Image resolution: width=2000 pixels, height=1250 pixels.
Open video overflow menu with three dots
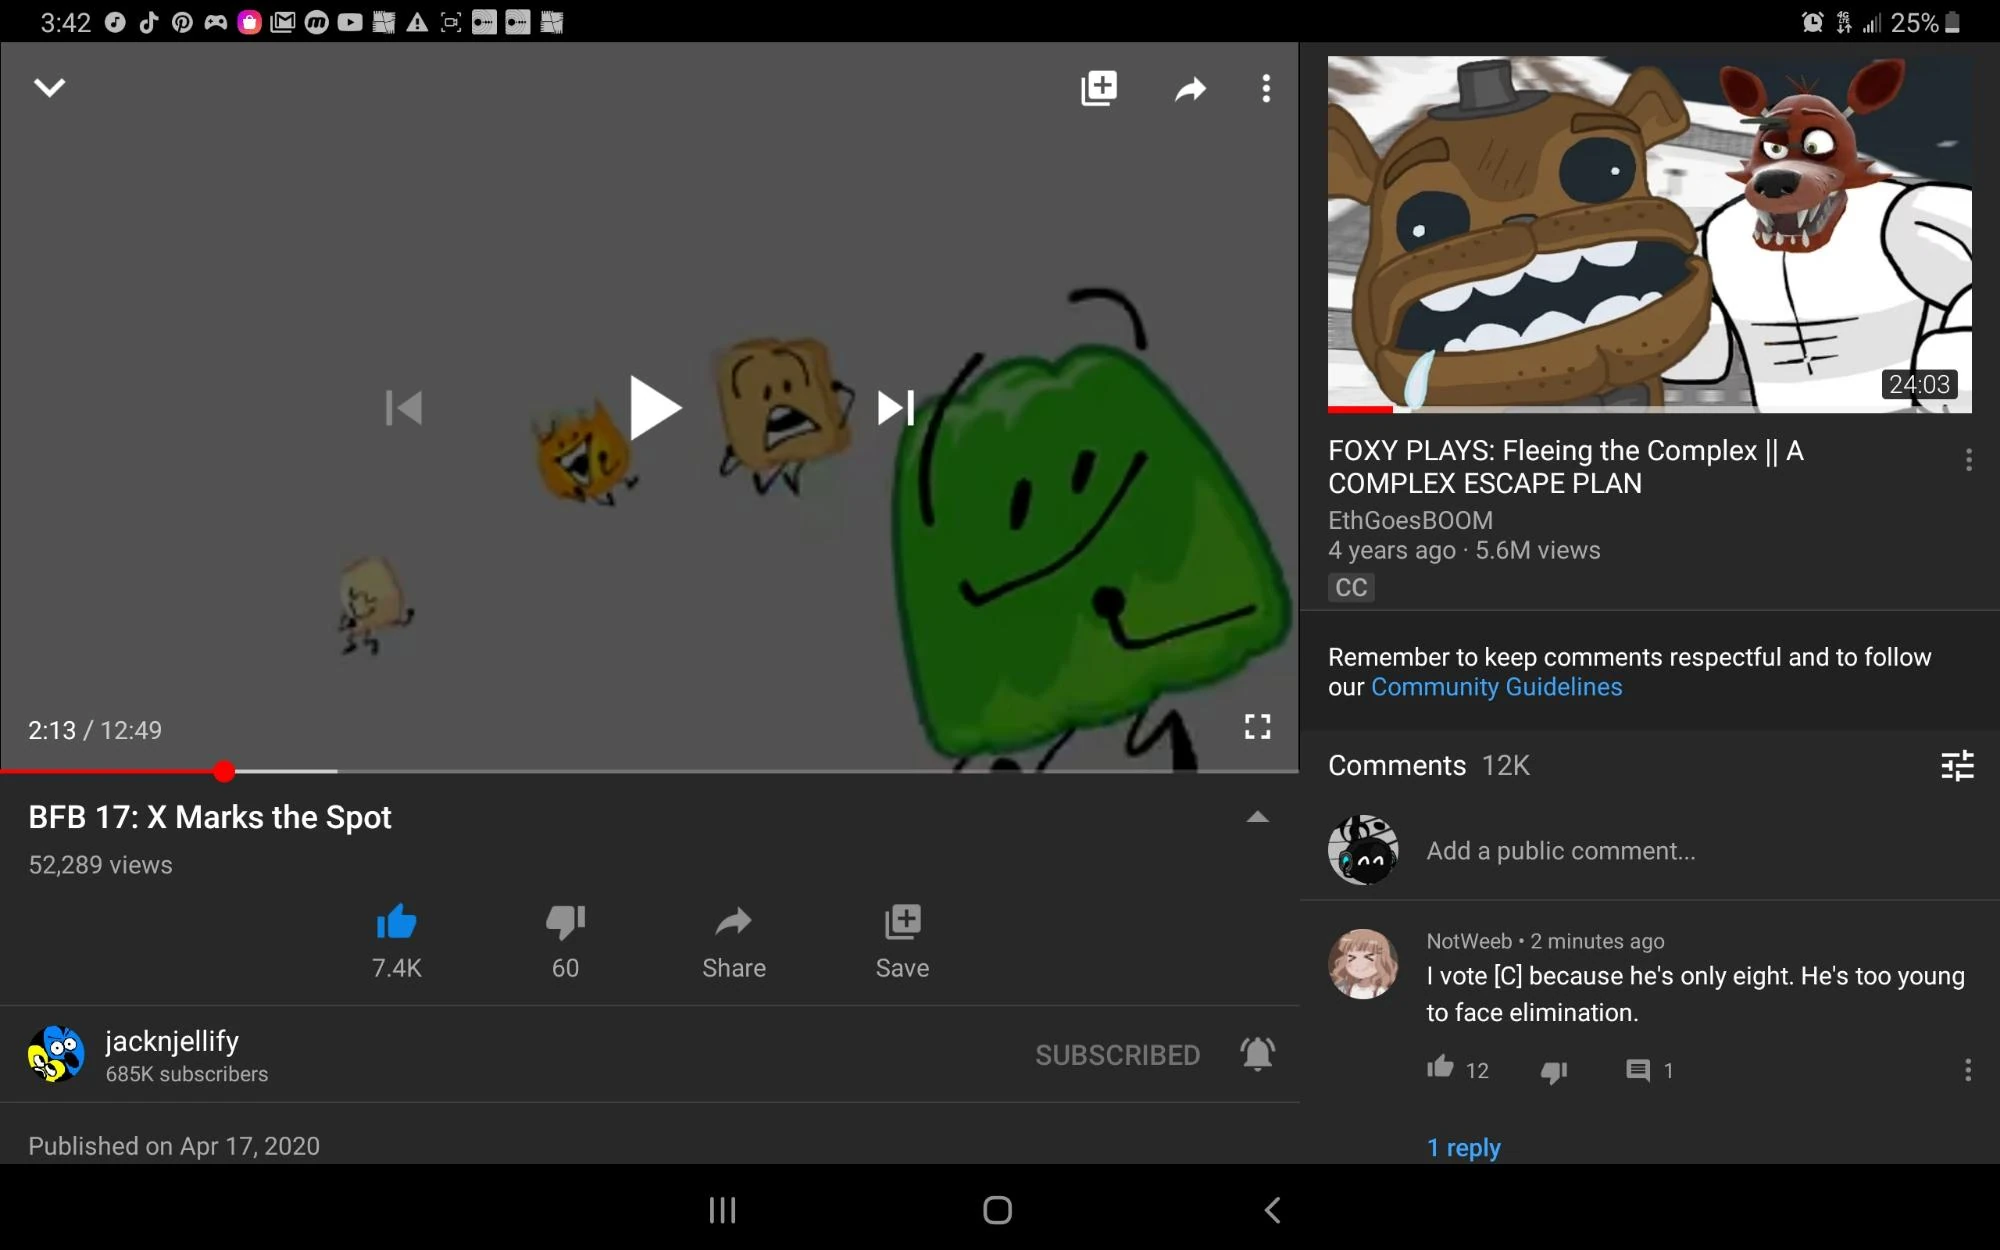(x=1265, y=89)
